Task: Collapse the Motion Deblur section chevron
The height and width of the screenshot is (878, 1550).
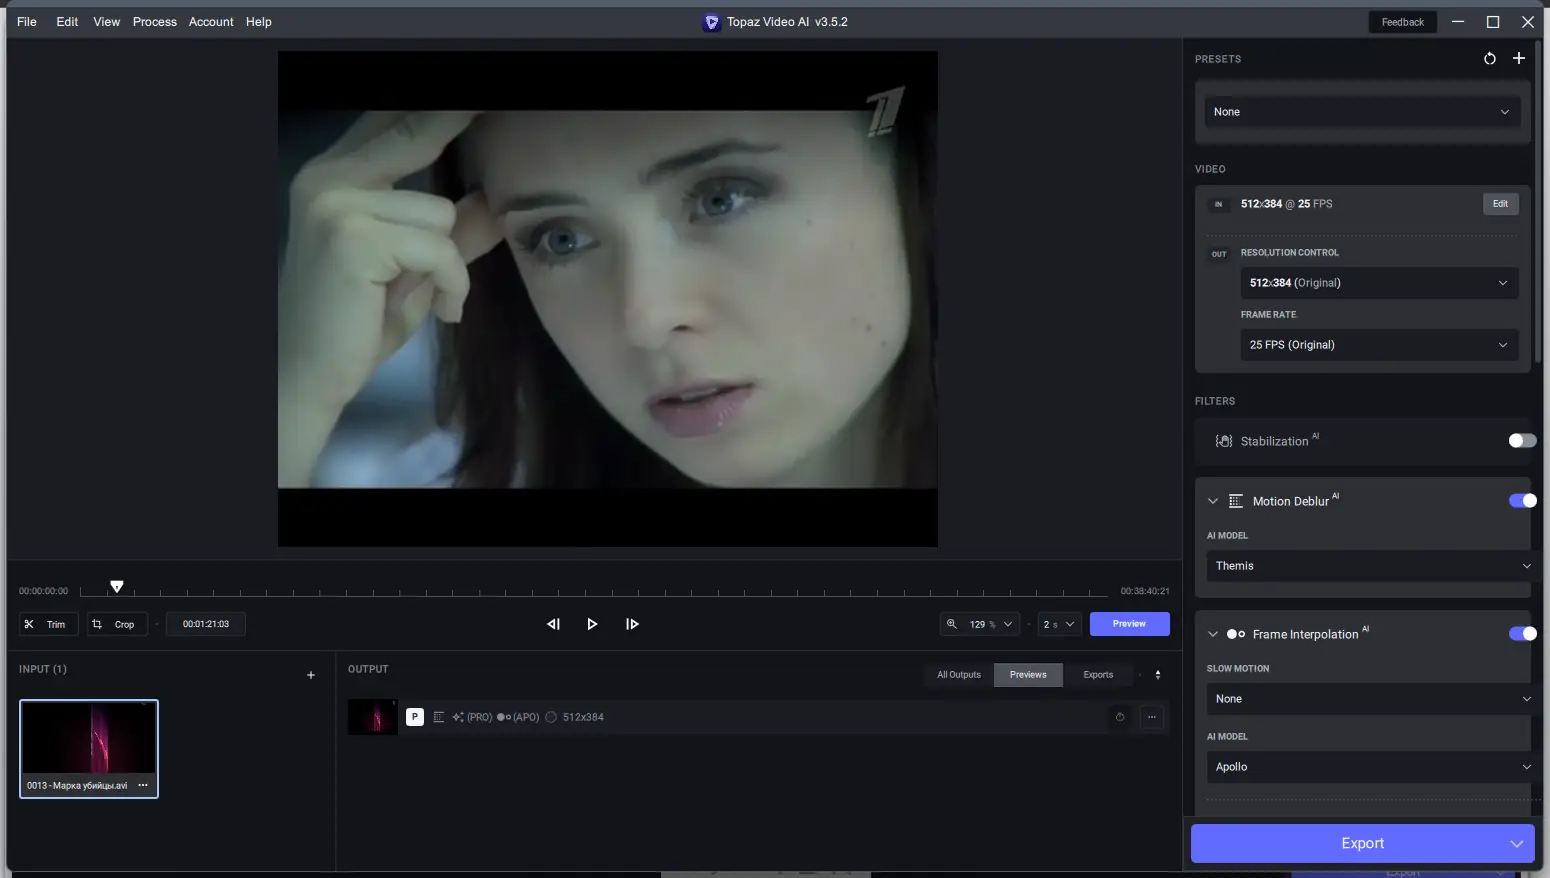Action: (1213, 501)
